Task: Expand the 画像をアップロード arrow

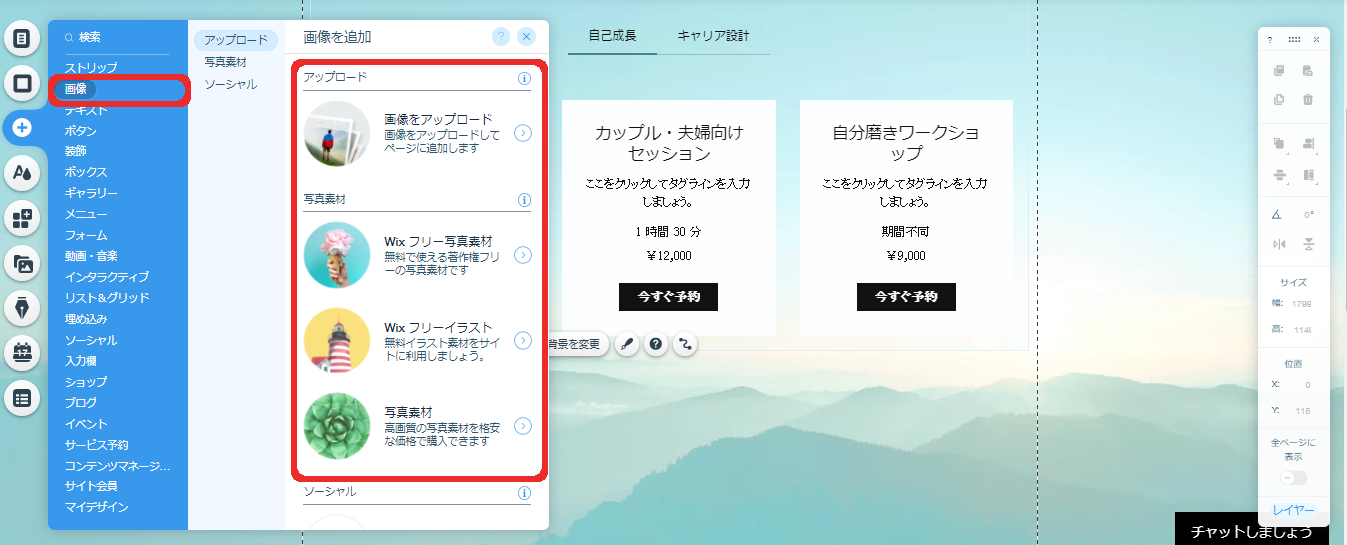Action: click(x=522, y=133)
